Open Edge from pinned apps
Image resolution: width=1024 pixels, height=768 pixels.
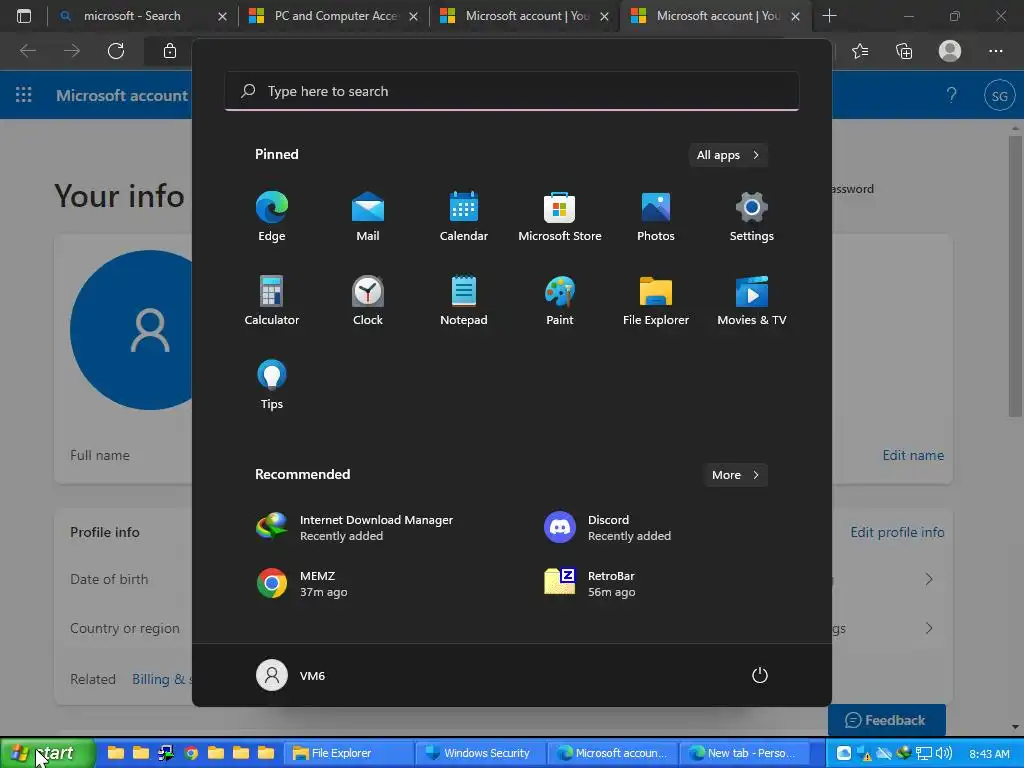[272, 217]
